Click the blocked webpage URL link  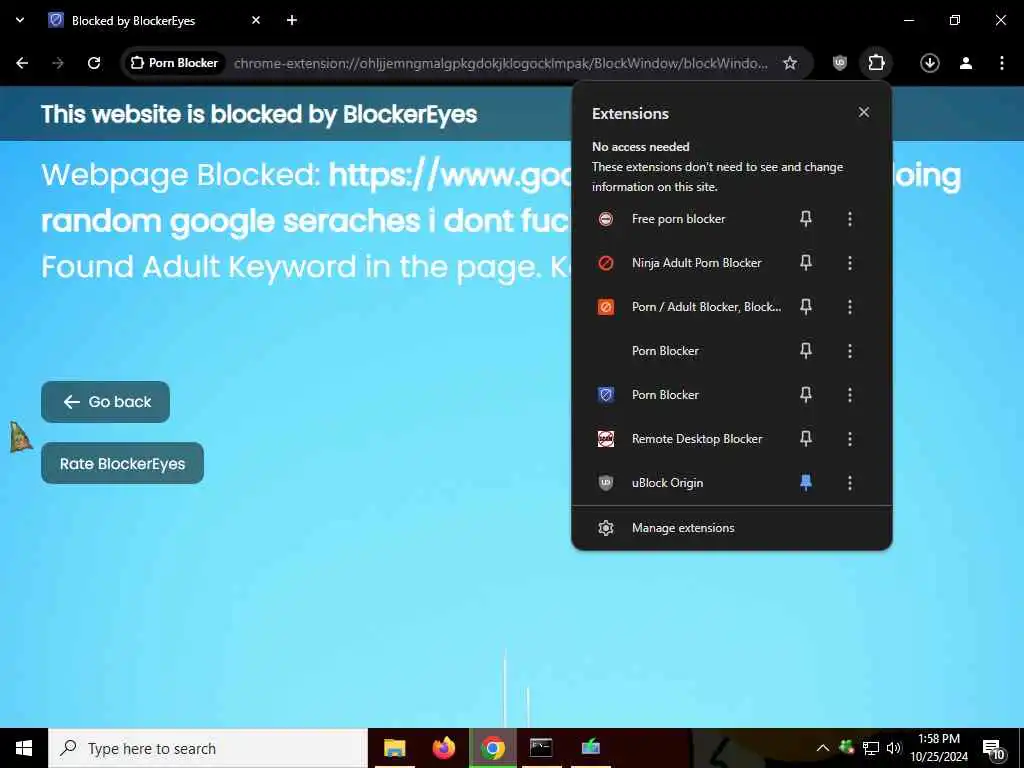pos(449,175)
